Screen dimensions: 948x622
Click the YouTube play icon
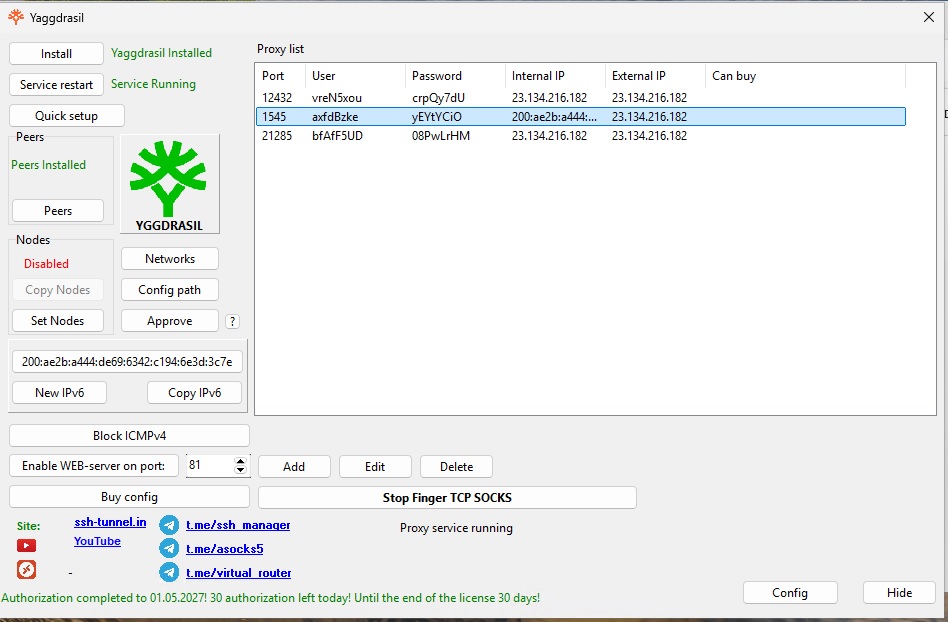[26, 546]
